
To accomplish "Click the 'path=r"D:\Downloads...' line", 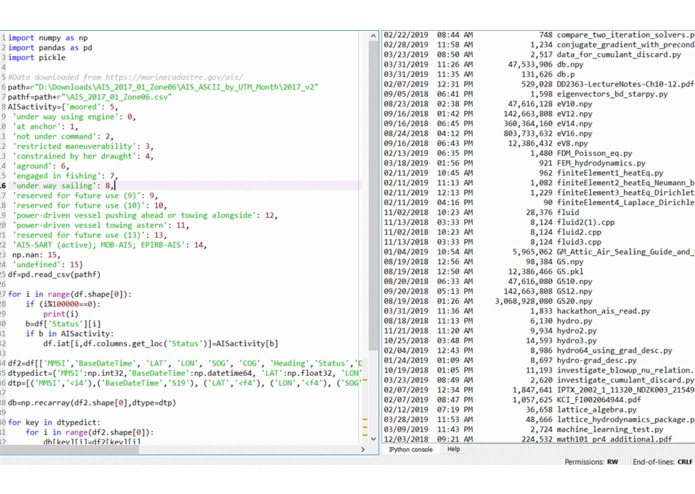I will tap(163, 87).
